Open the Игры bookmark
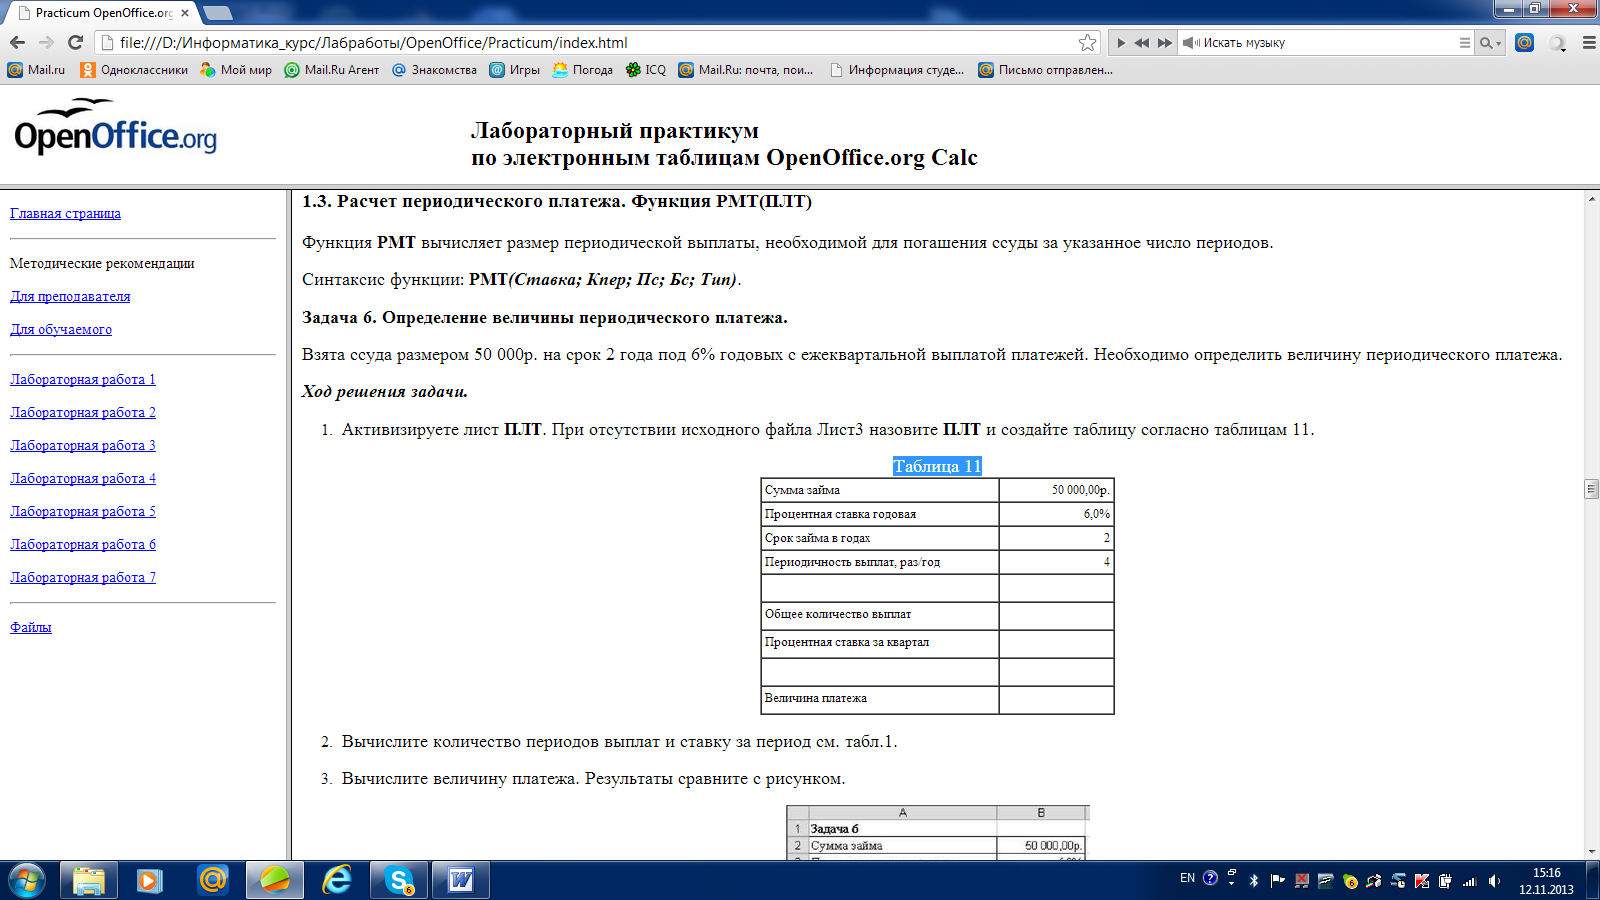Screen dimensions: 1600x900 (x=514, y=70)
